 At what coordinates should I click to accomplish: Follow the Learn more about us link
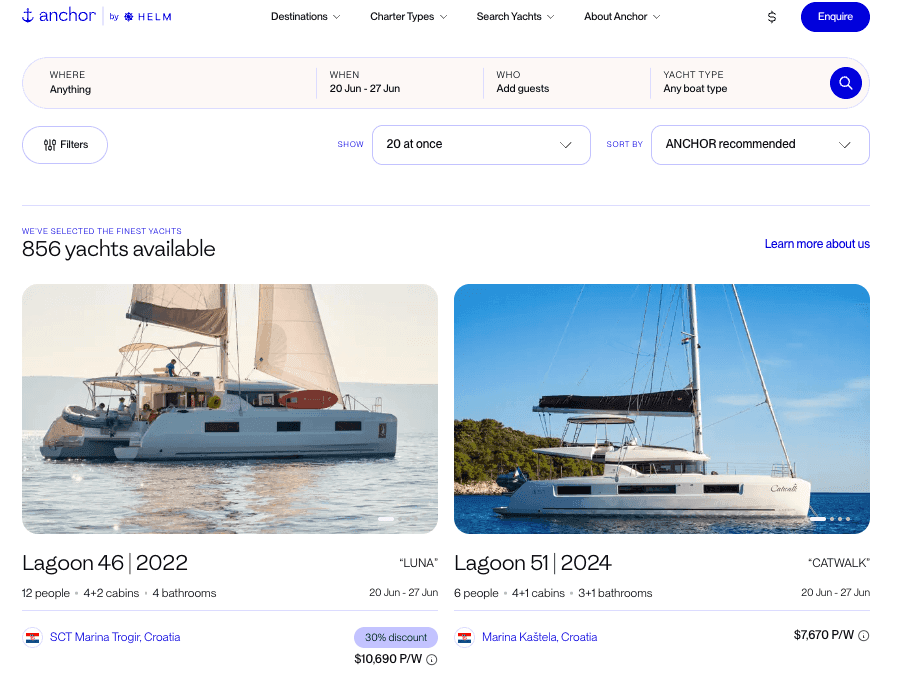[x=817, y=244]
